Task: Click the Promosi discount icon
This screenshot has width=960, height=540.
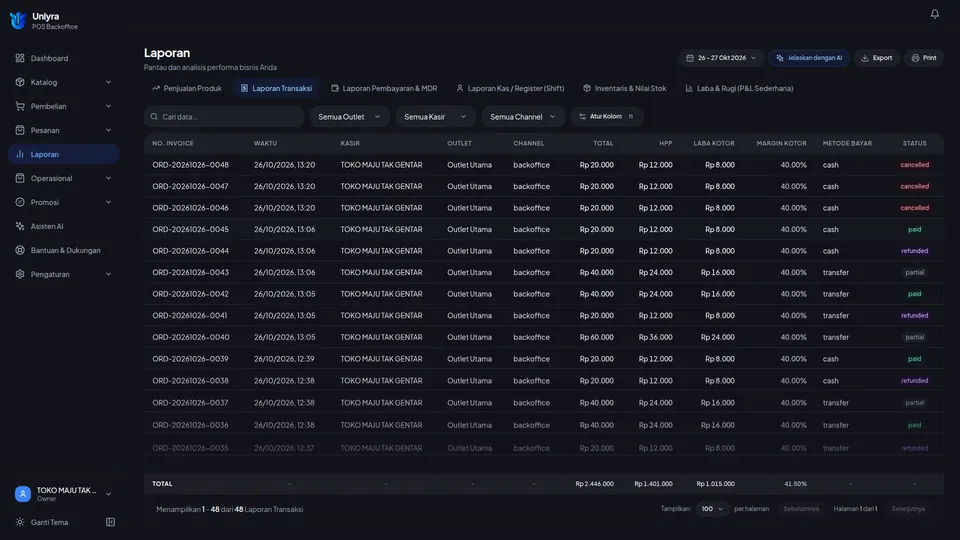Action: (x=20, y=202)
